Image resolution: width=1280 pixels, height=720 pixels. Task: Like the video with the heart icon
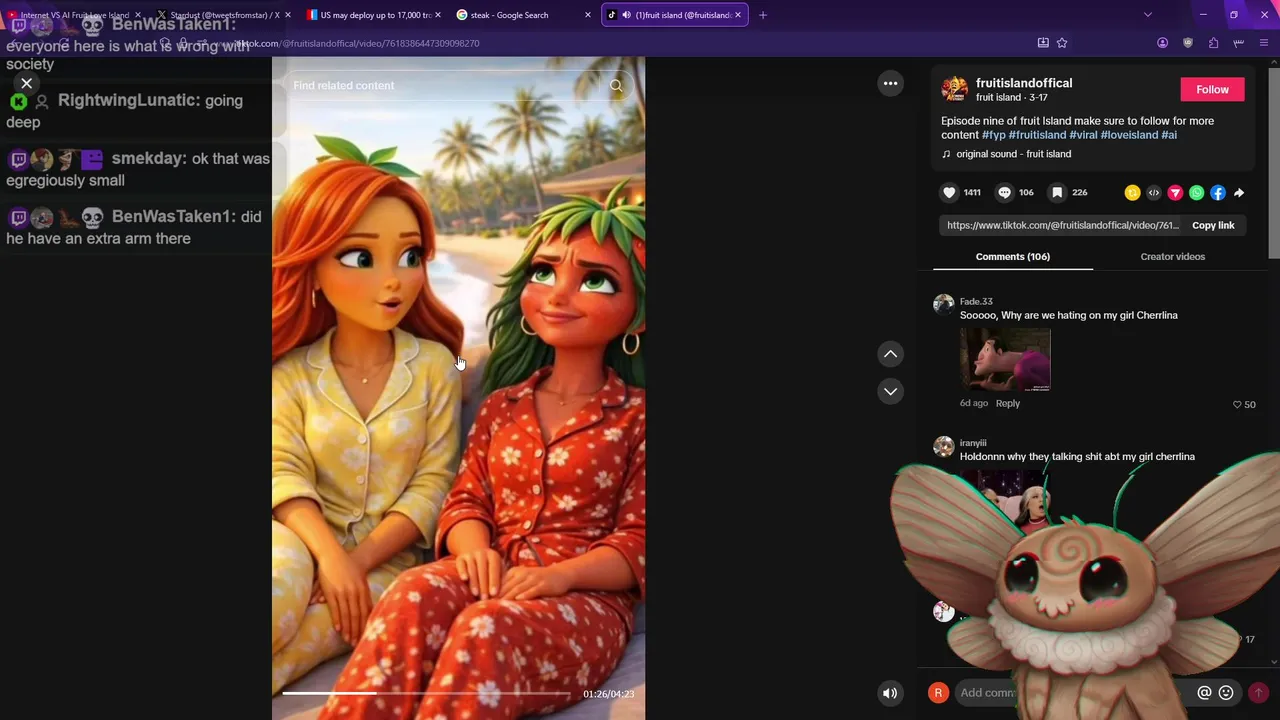[949, 192]
